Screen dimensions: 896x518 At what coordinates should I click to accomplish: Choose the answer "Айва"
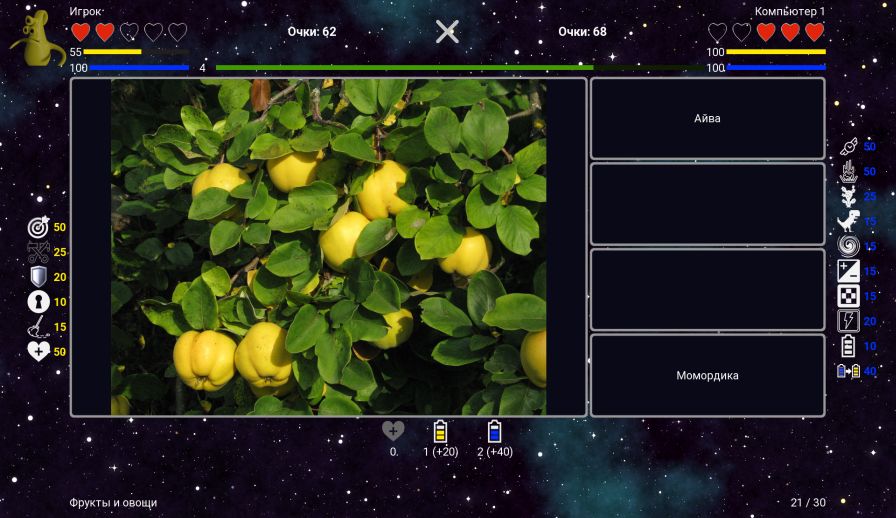pyautogui.click(x=707, y=119)
